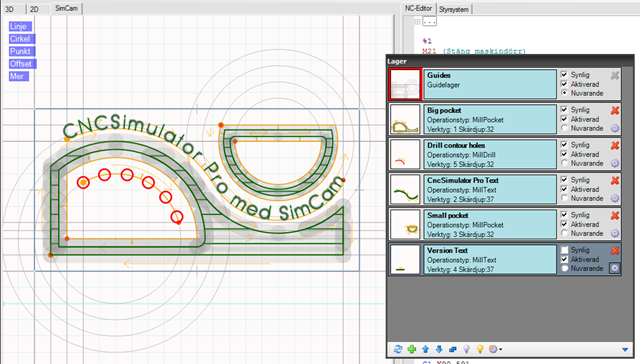Delete the Big pocket layer red X
The image size is (640, 364).
(615, 110)
